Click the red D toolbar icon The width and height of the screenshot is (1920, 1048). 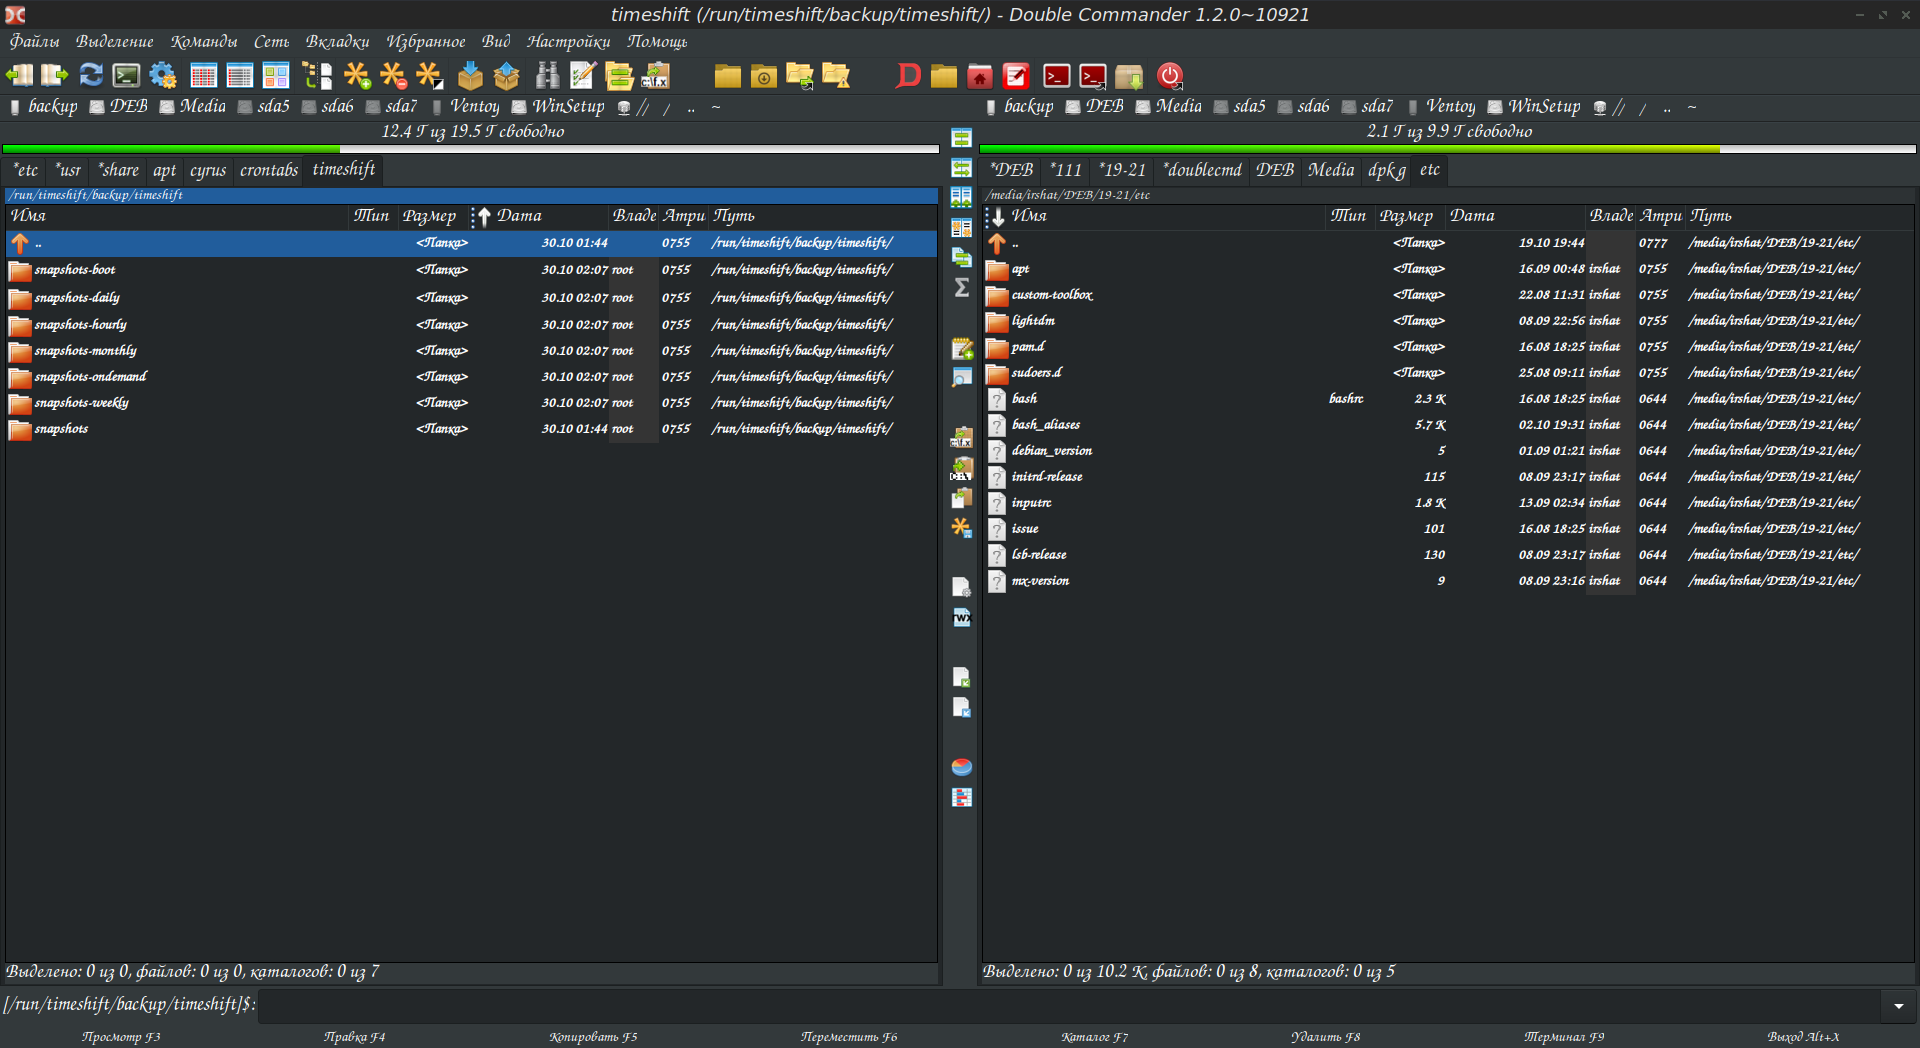[x=908, y=76]
